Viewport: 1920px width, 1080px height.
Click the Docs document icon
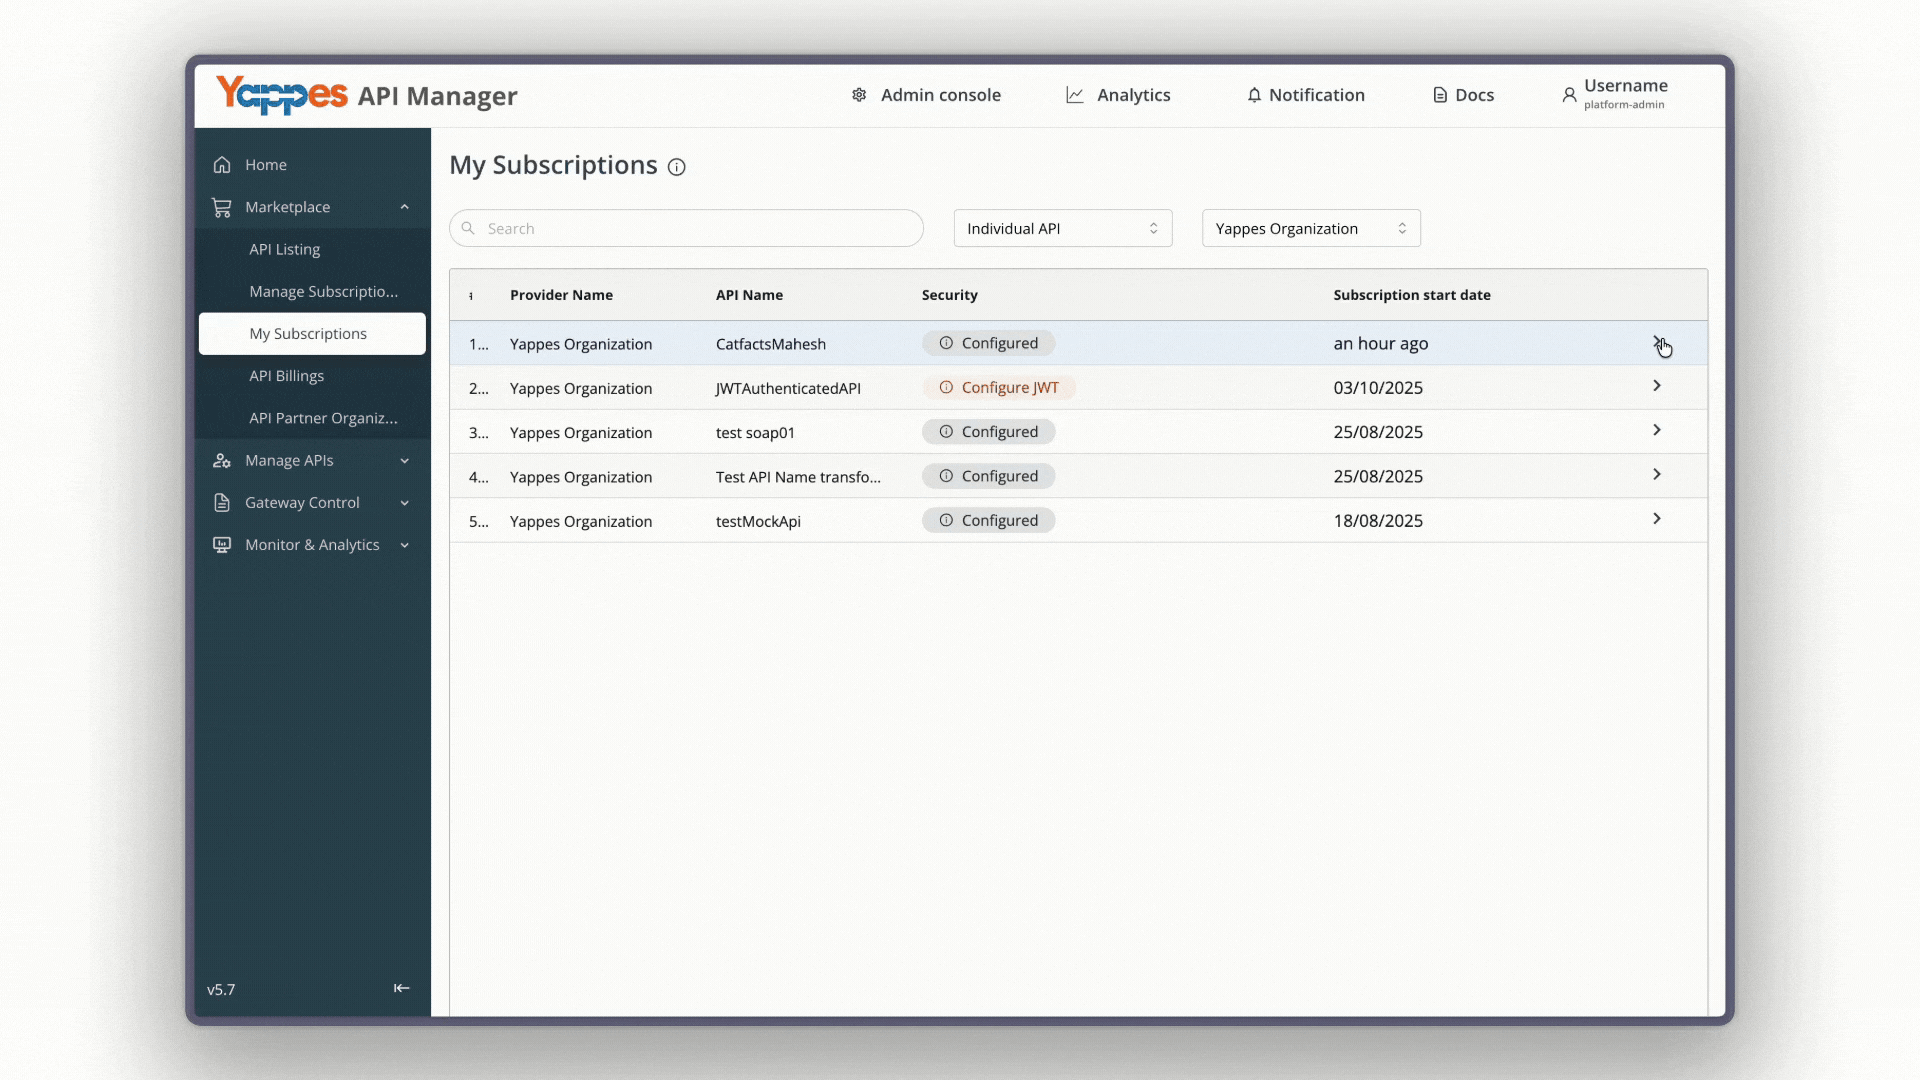[x=1440, y=95]
